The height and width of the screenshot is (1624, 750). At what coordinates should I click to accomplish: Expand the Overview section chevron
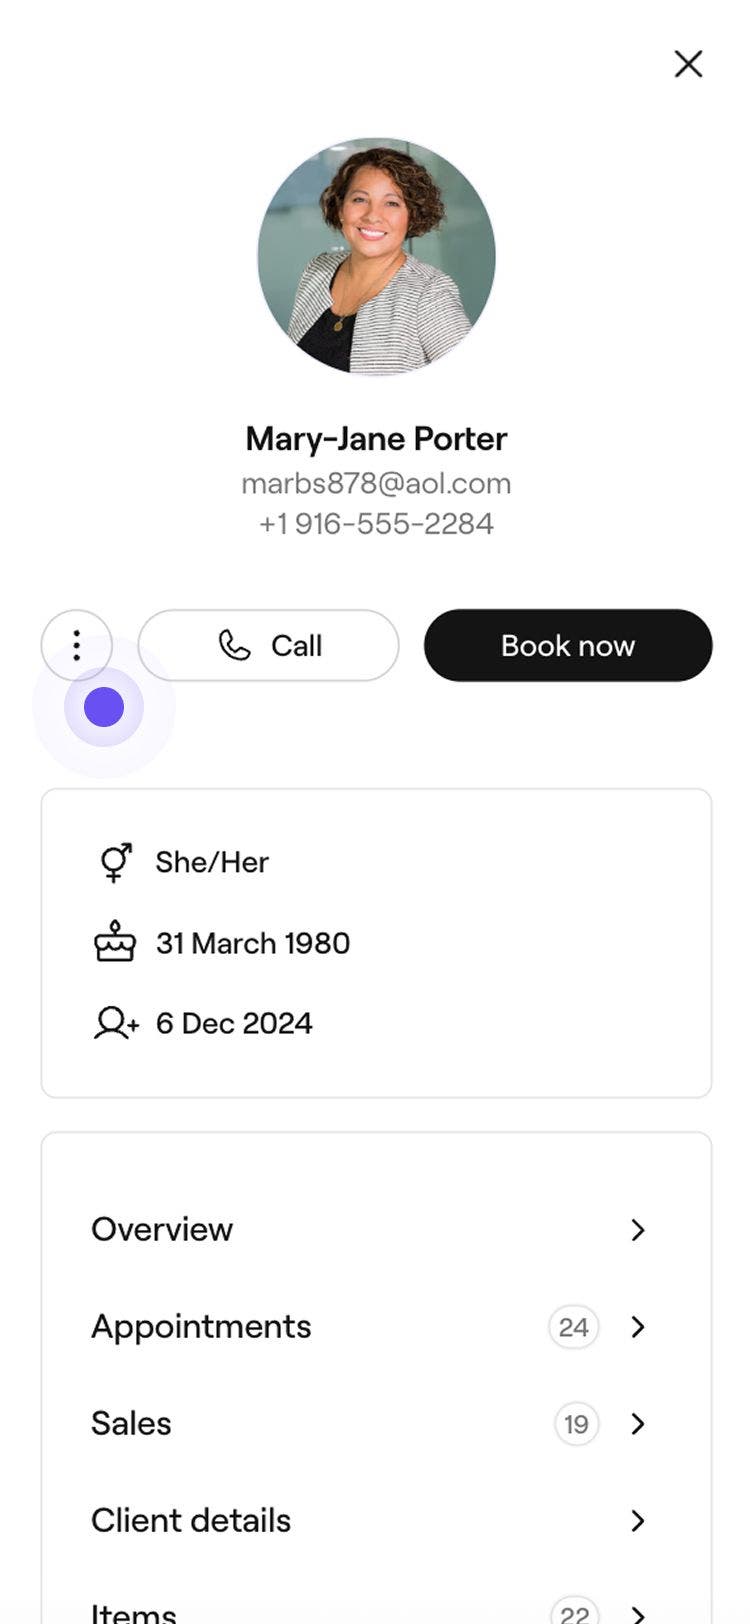click(x=638, y=1229)
